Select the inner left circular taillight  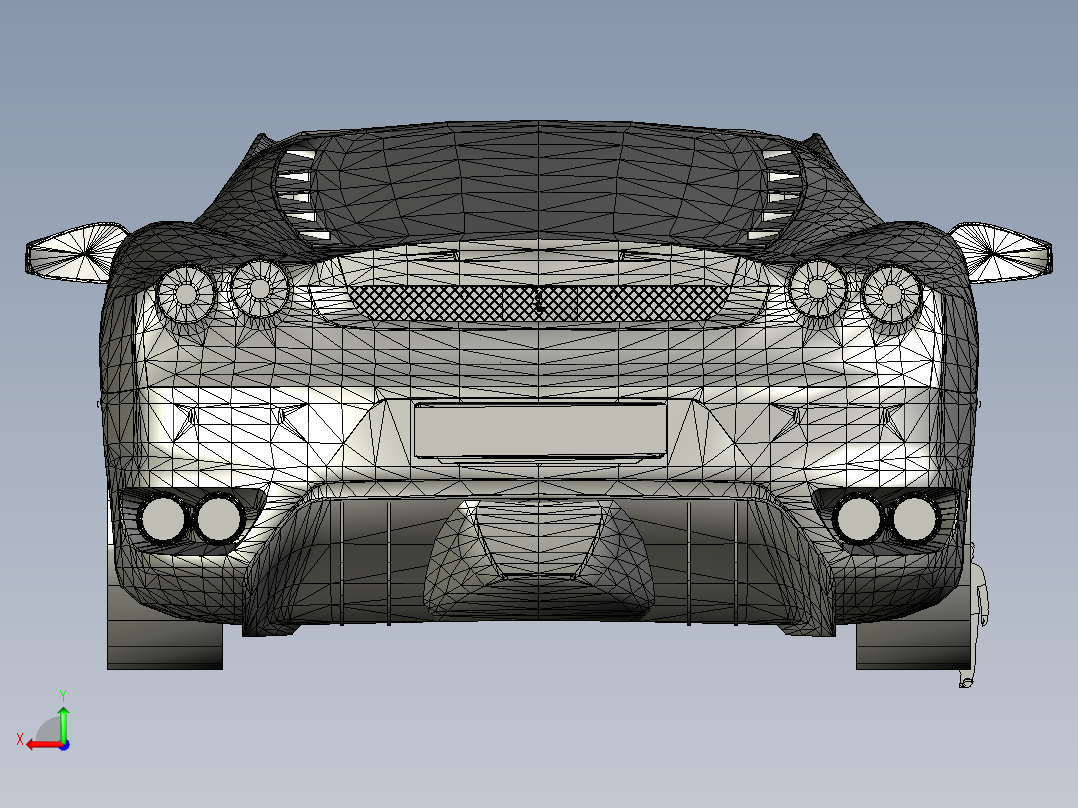[x=260, y=290]
